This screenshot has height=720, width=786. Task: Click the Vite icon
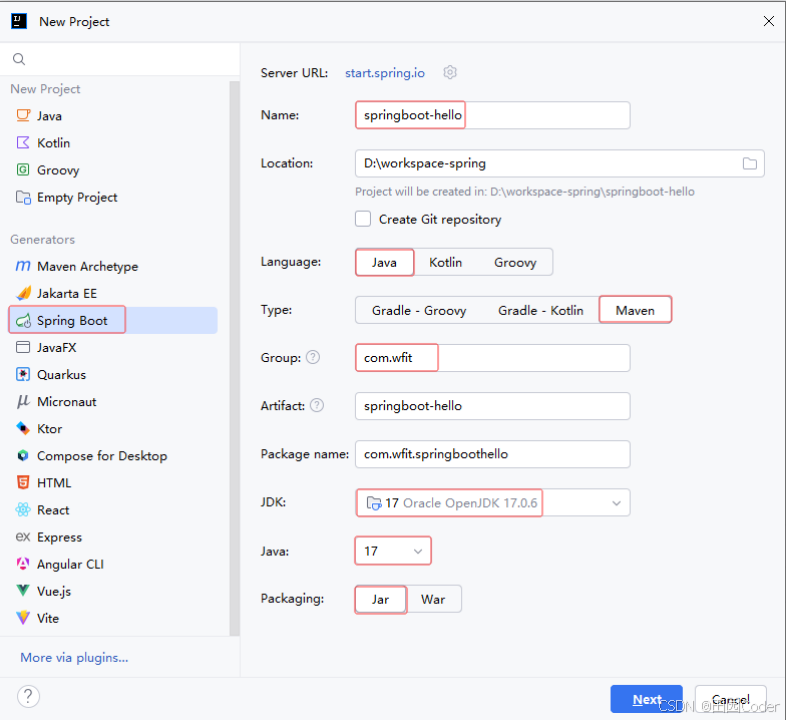tap(23, 618)
